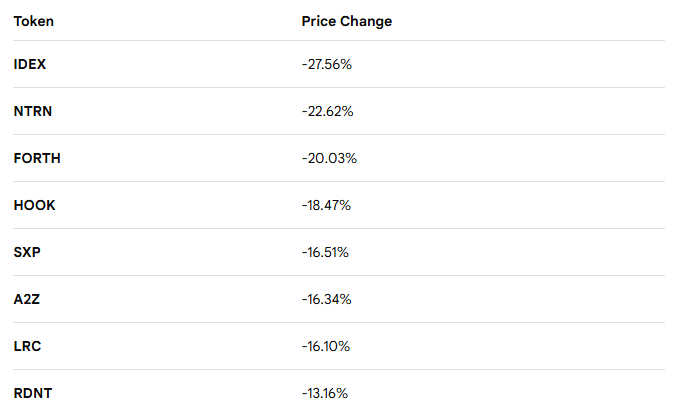Screen dimensions: 683x408
Task: Select the LRC token name
Action: click(27, 346)
